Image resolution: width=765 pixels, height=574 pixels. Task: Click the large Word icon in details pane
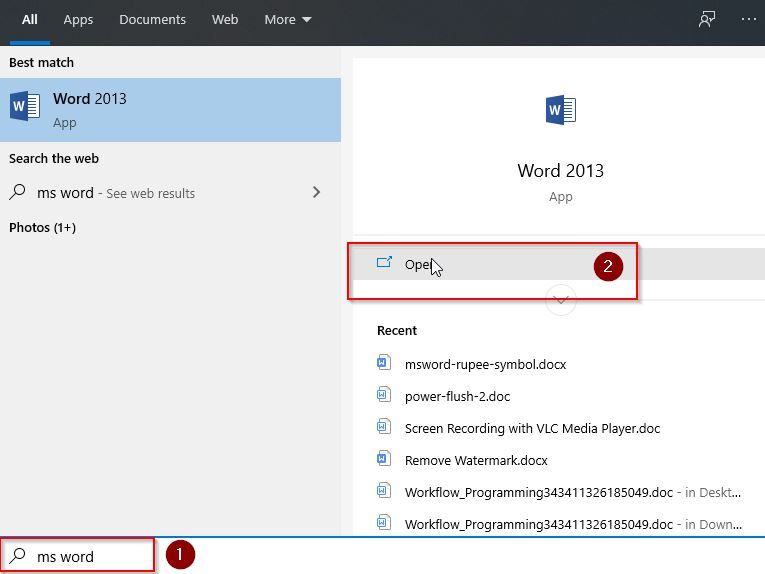(560, 110)
